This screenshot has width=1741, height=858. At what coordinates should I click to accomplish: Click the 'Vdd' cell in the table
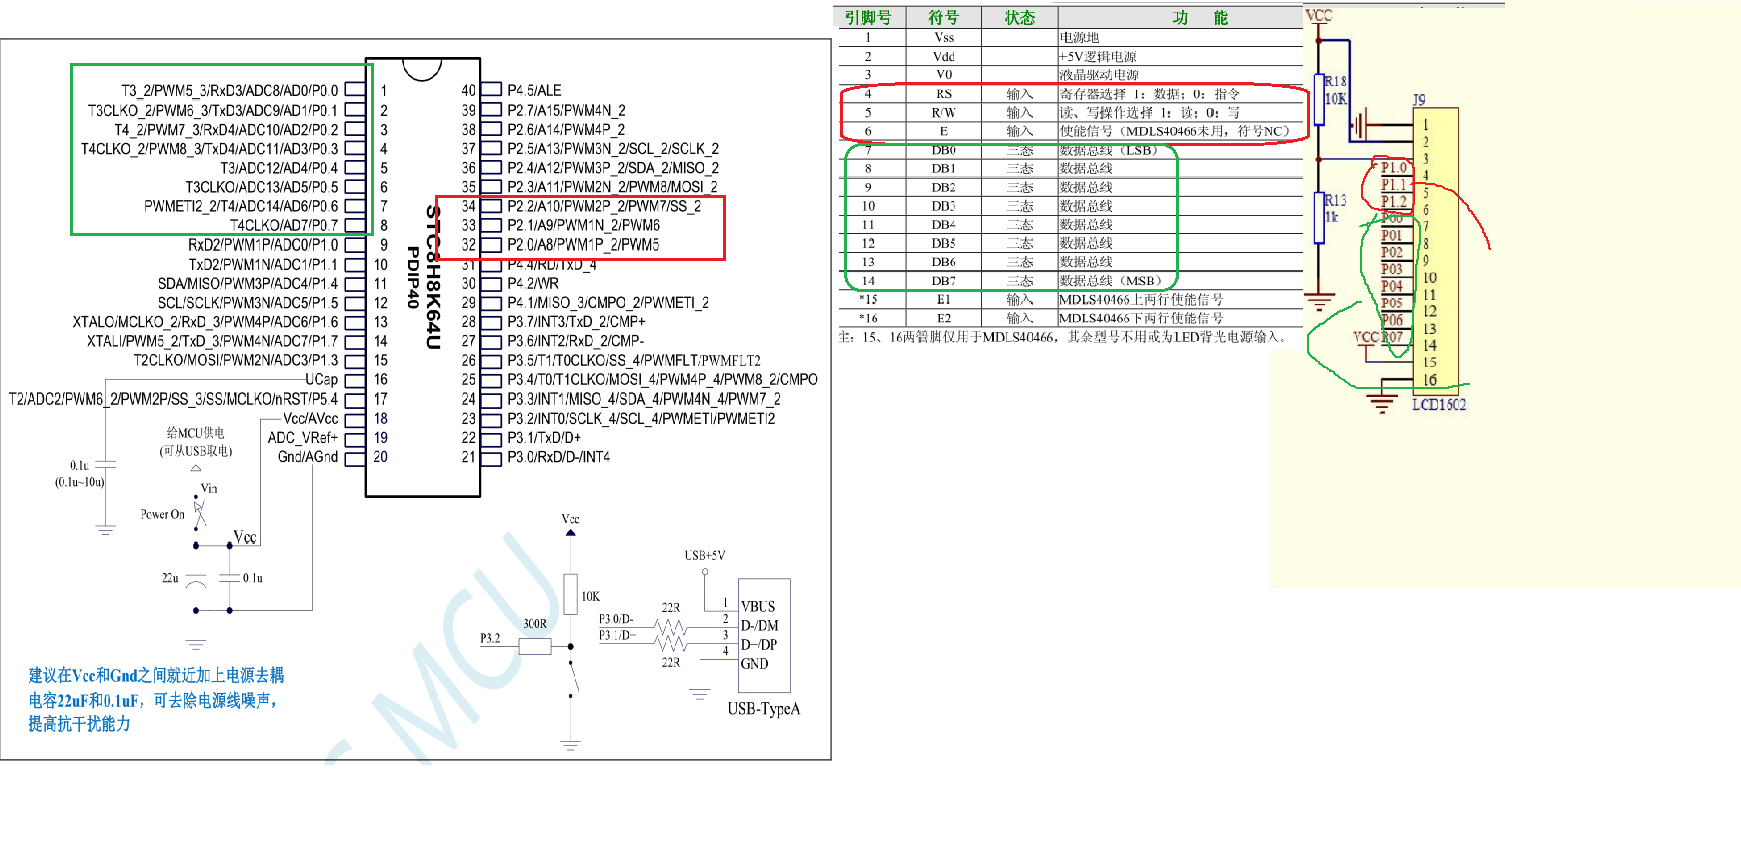pos(944,56)
